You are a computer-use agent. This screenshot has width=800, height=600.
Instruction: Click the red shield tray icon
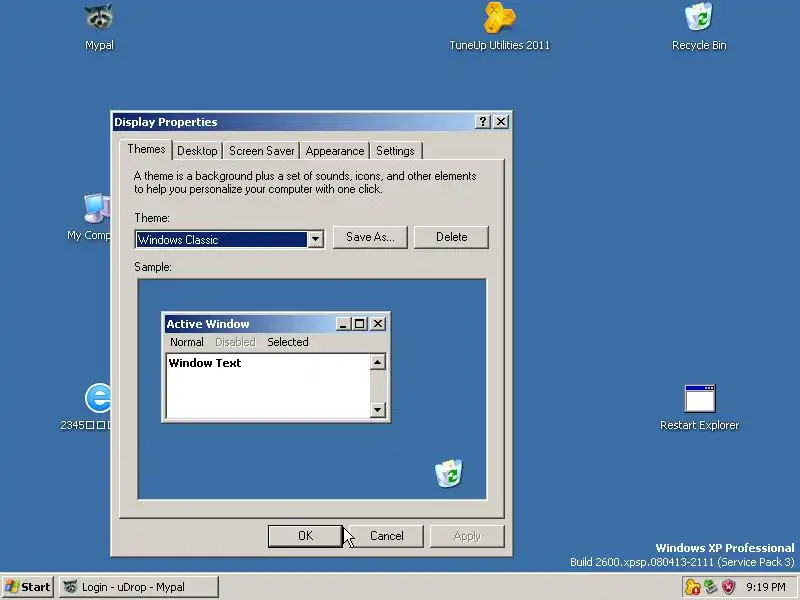pos(728,587)
